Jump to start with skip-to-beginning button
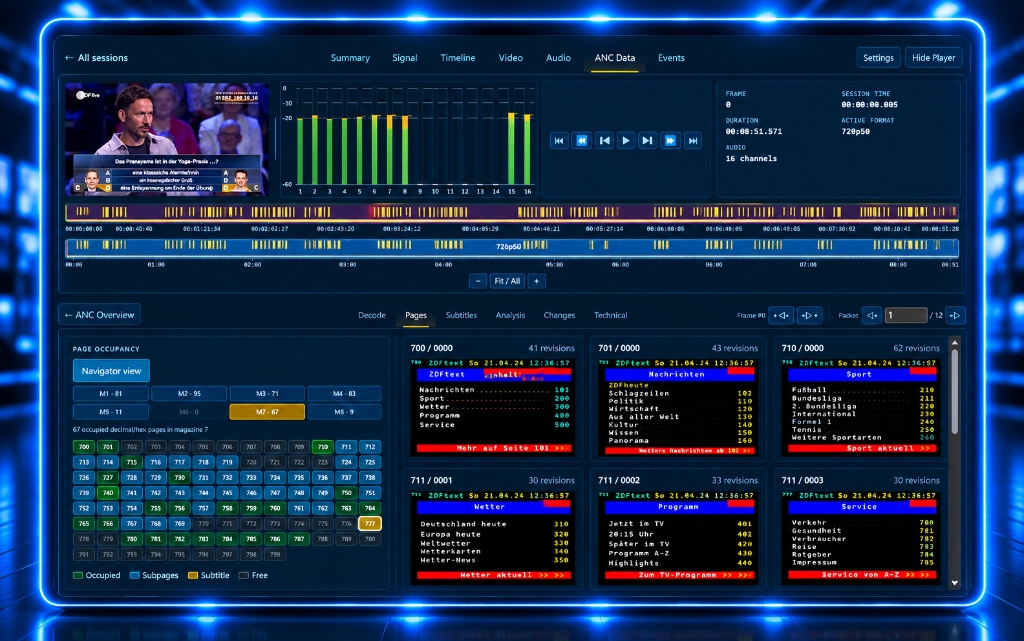The image size is (1024, 641). tap(559, 140)
